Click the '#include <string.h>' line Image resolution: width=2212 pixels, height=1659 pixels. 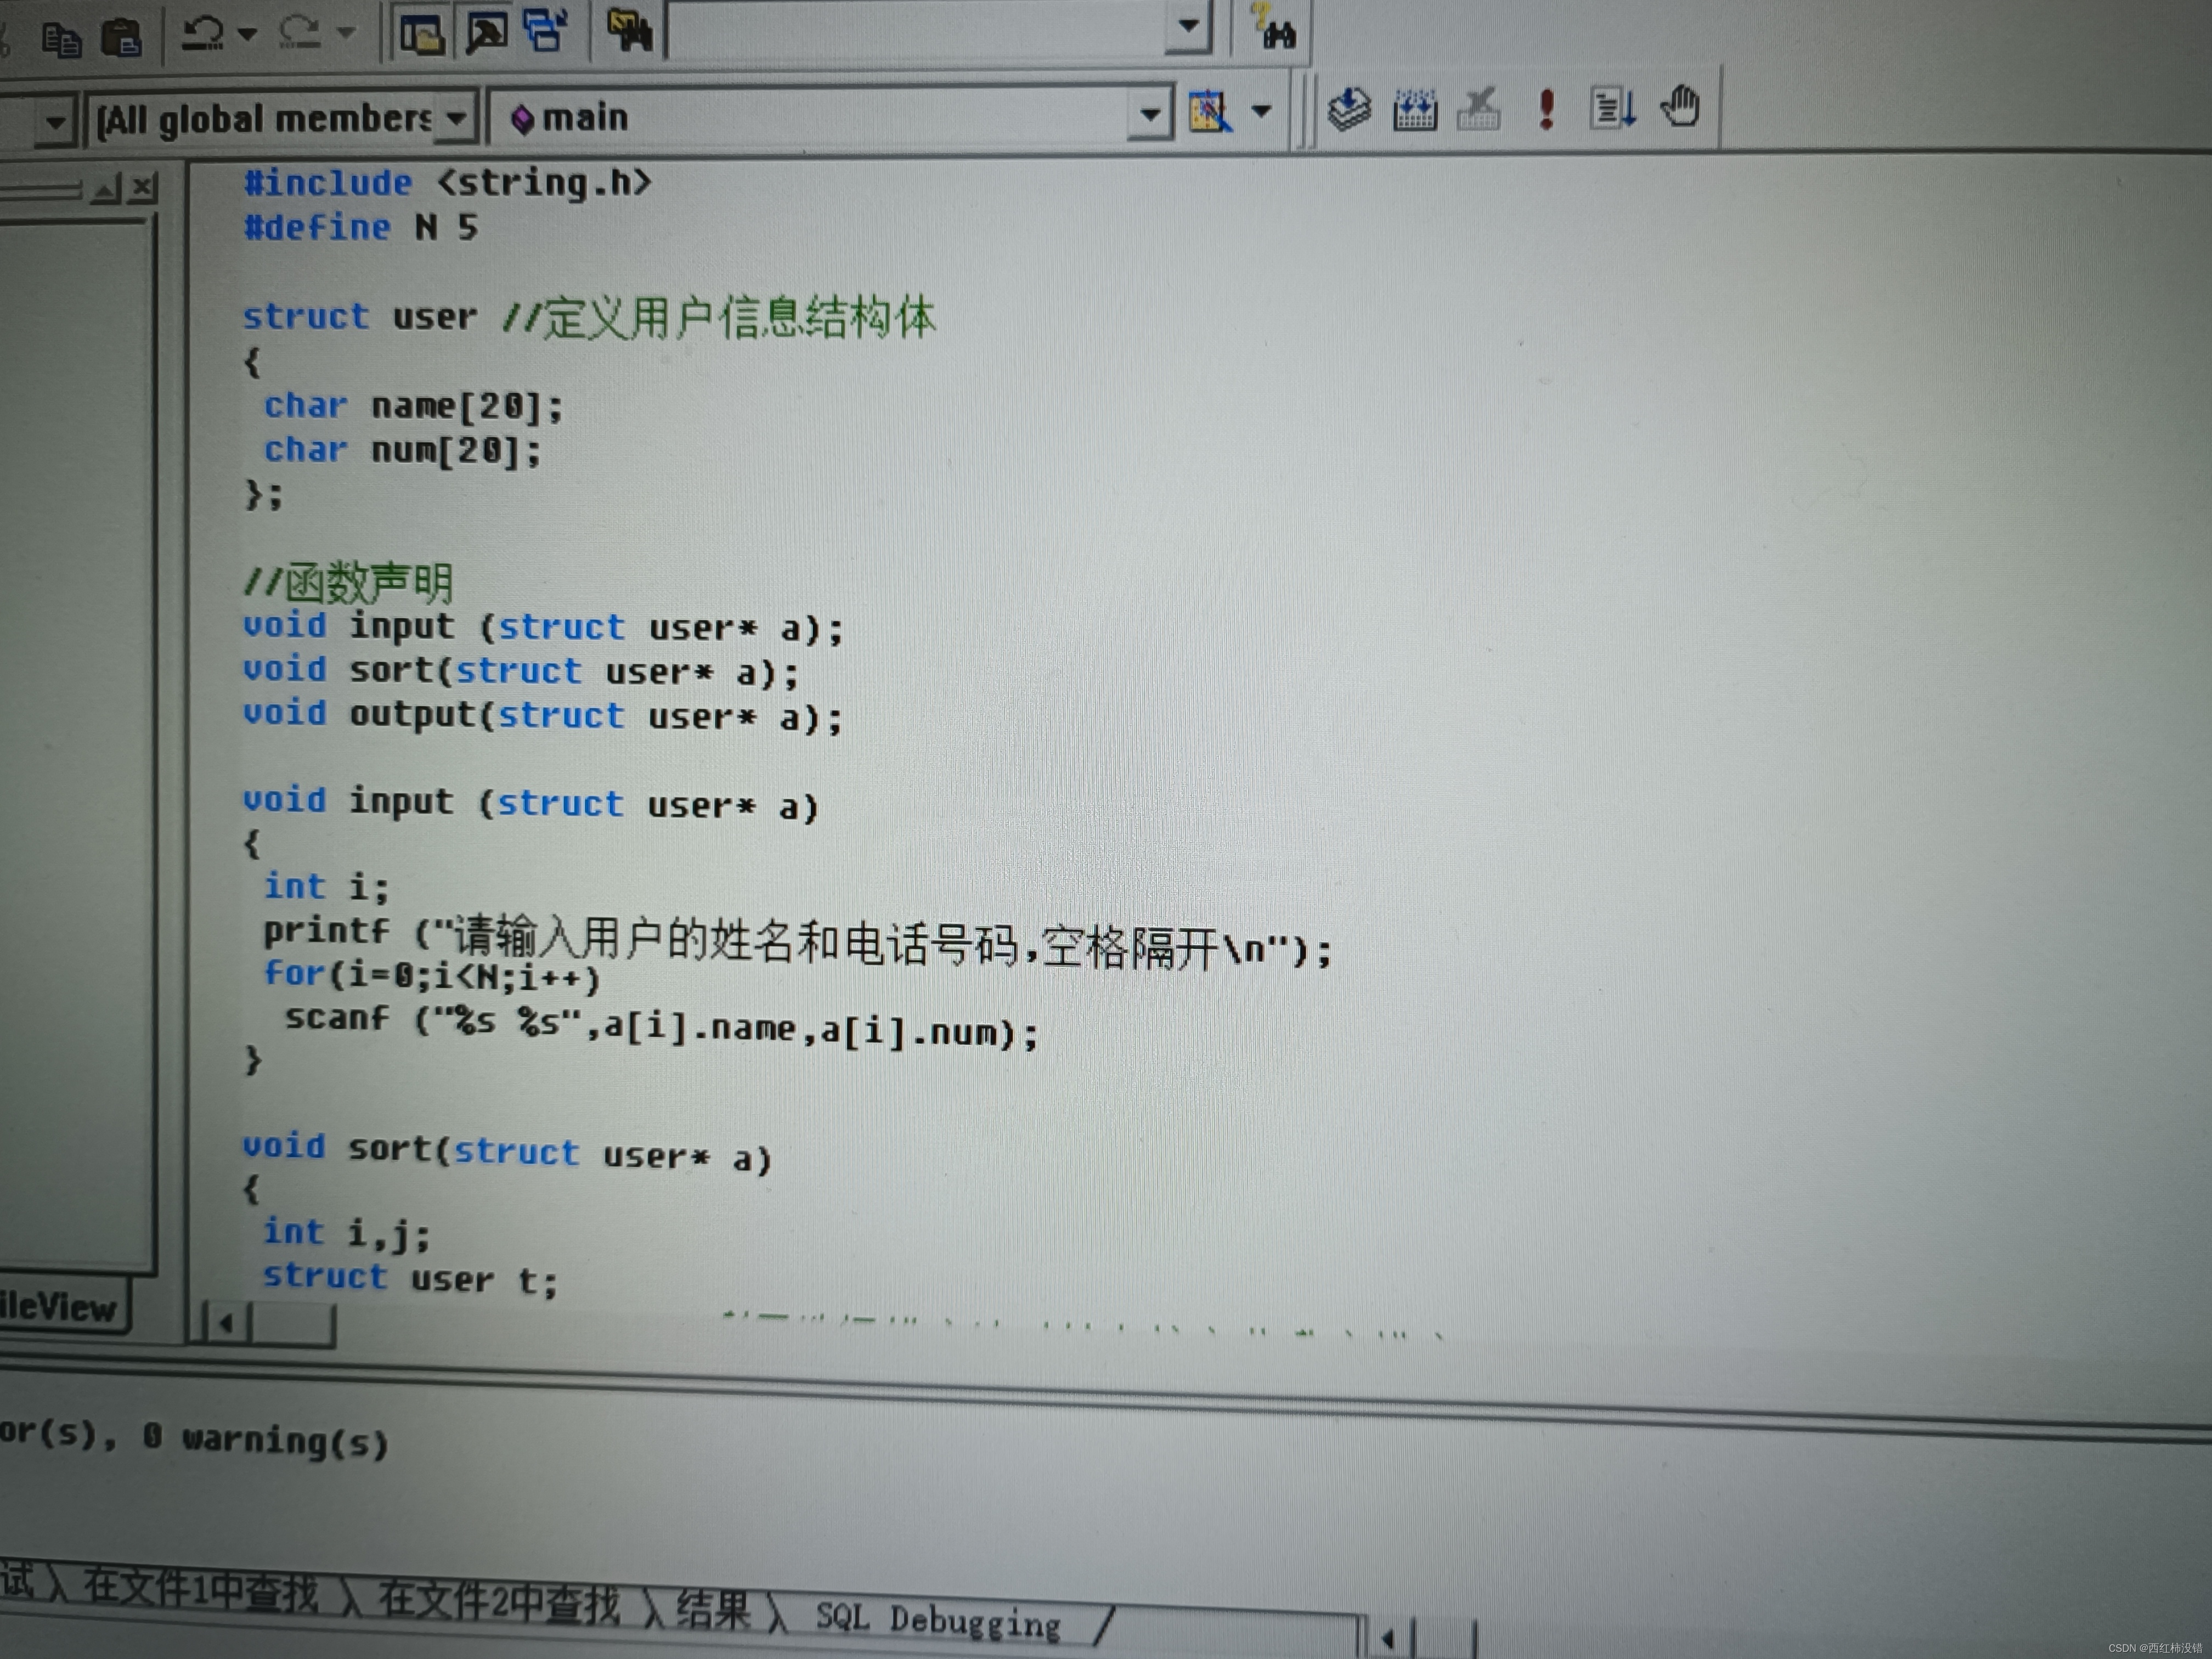click(448, 183)
